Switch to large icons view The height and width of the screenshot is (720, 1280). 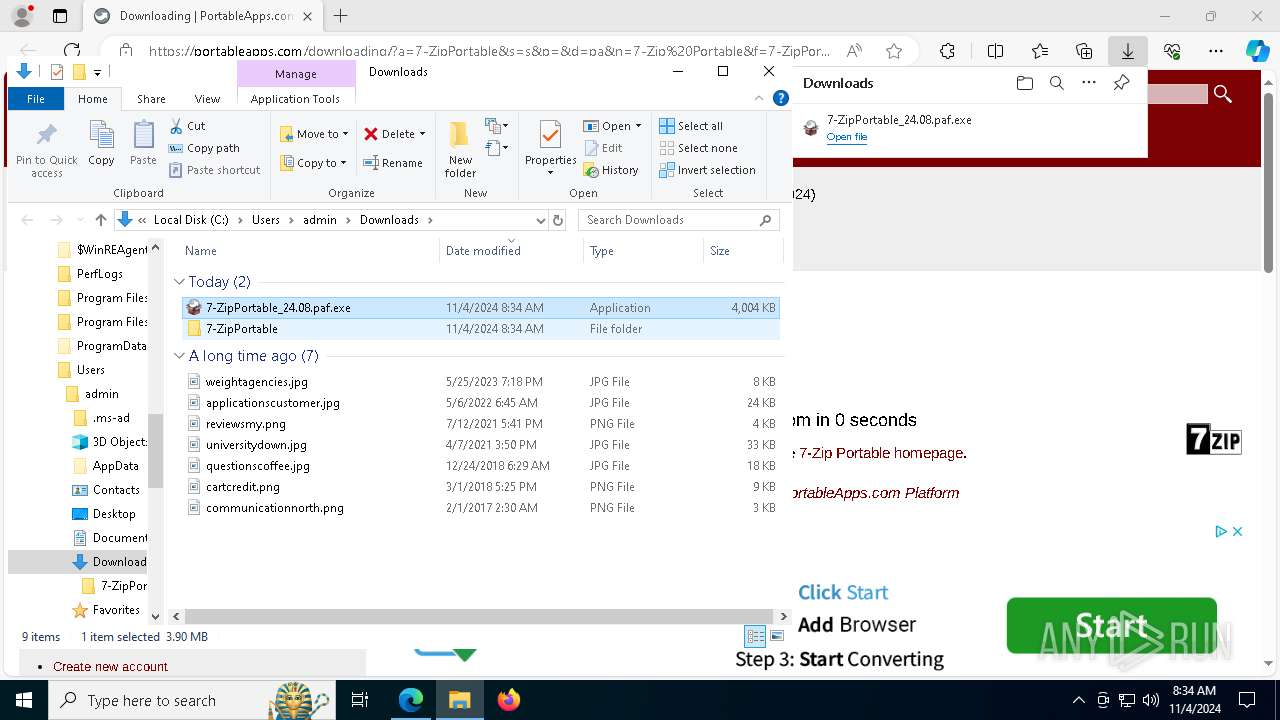pos(777,637)
